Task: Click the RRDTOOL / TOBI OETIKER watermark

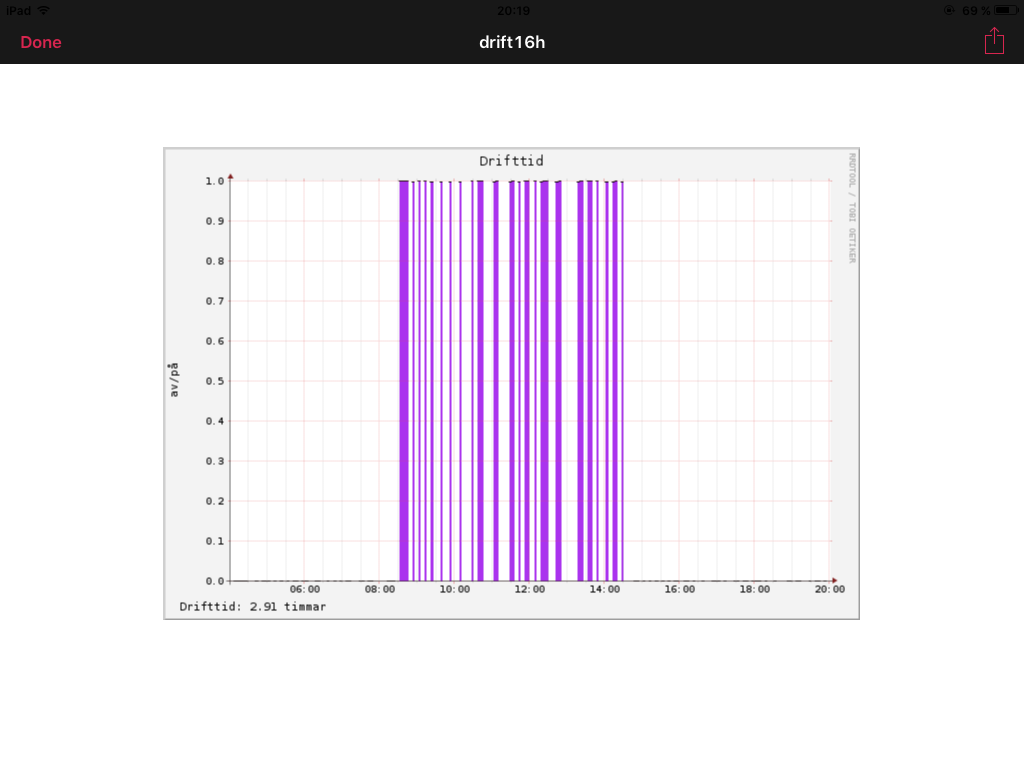Action: tap(852, 208)
